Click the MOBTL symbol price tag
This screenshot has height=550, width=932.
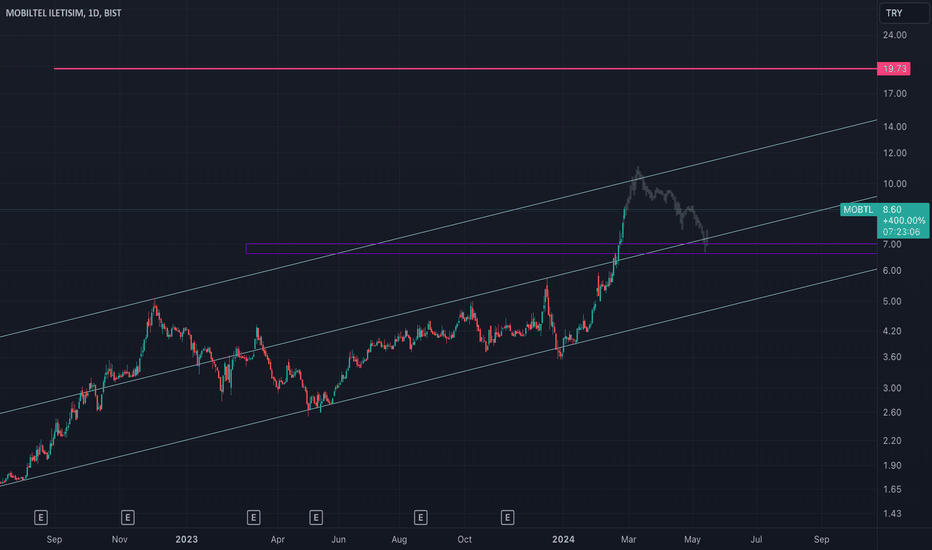coord(858,209)
